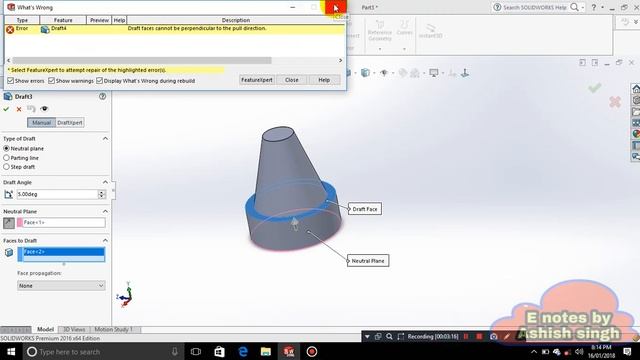This screenshot has height=360, width=640.
Task: Click the Draft4 feature icon in the error row
Action: tap(45, 29)
